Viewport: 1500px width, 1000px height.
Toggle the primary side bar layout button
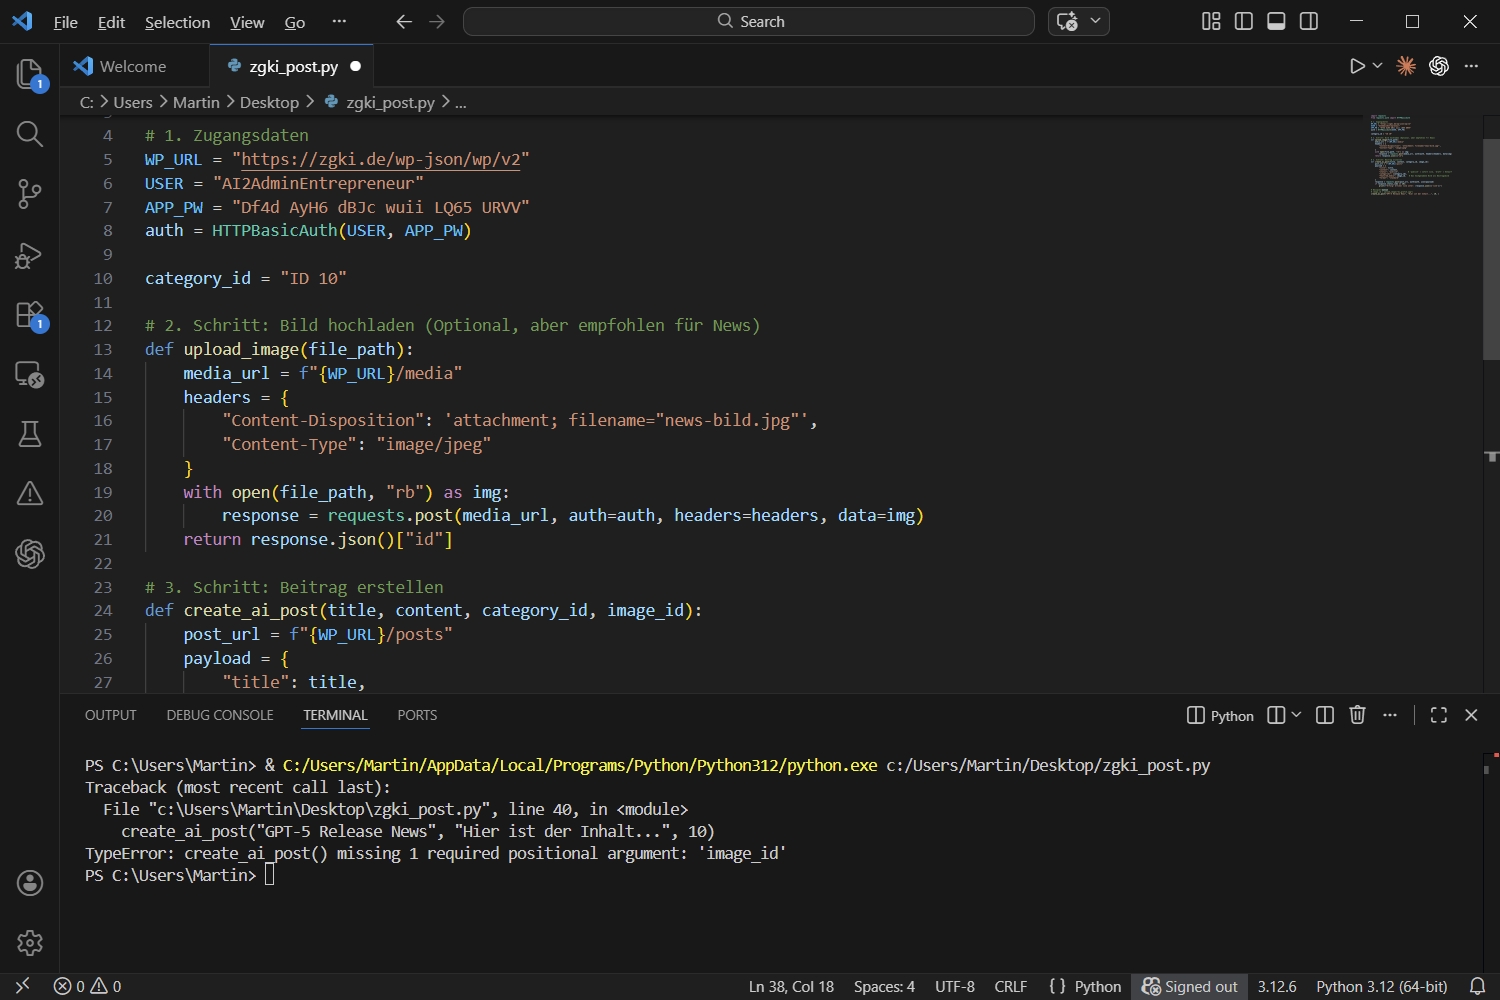[x=1244, y=21]
